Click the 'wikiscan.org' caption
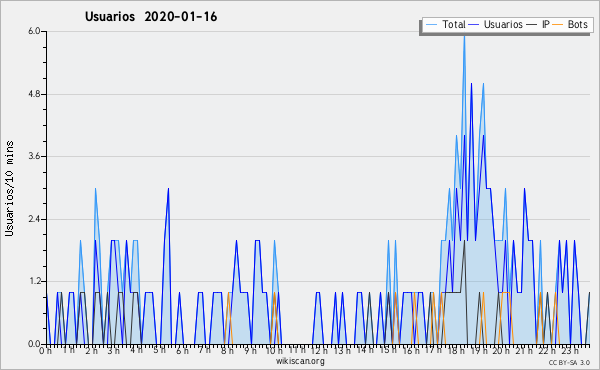 click(x=300, y=361)
